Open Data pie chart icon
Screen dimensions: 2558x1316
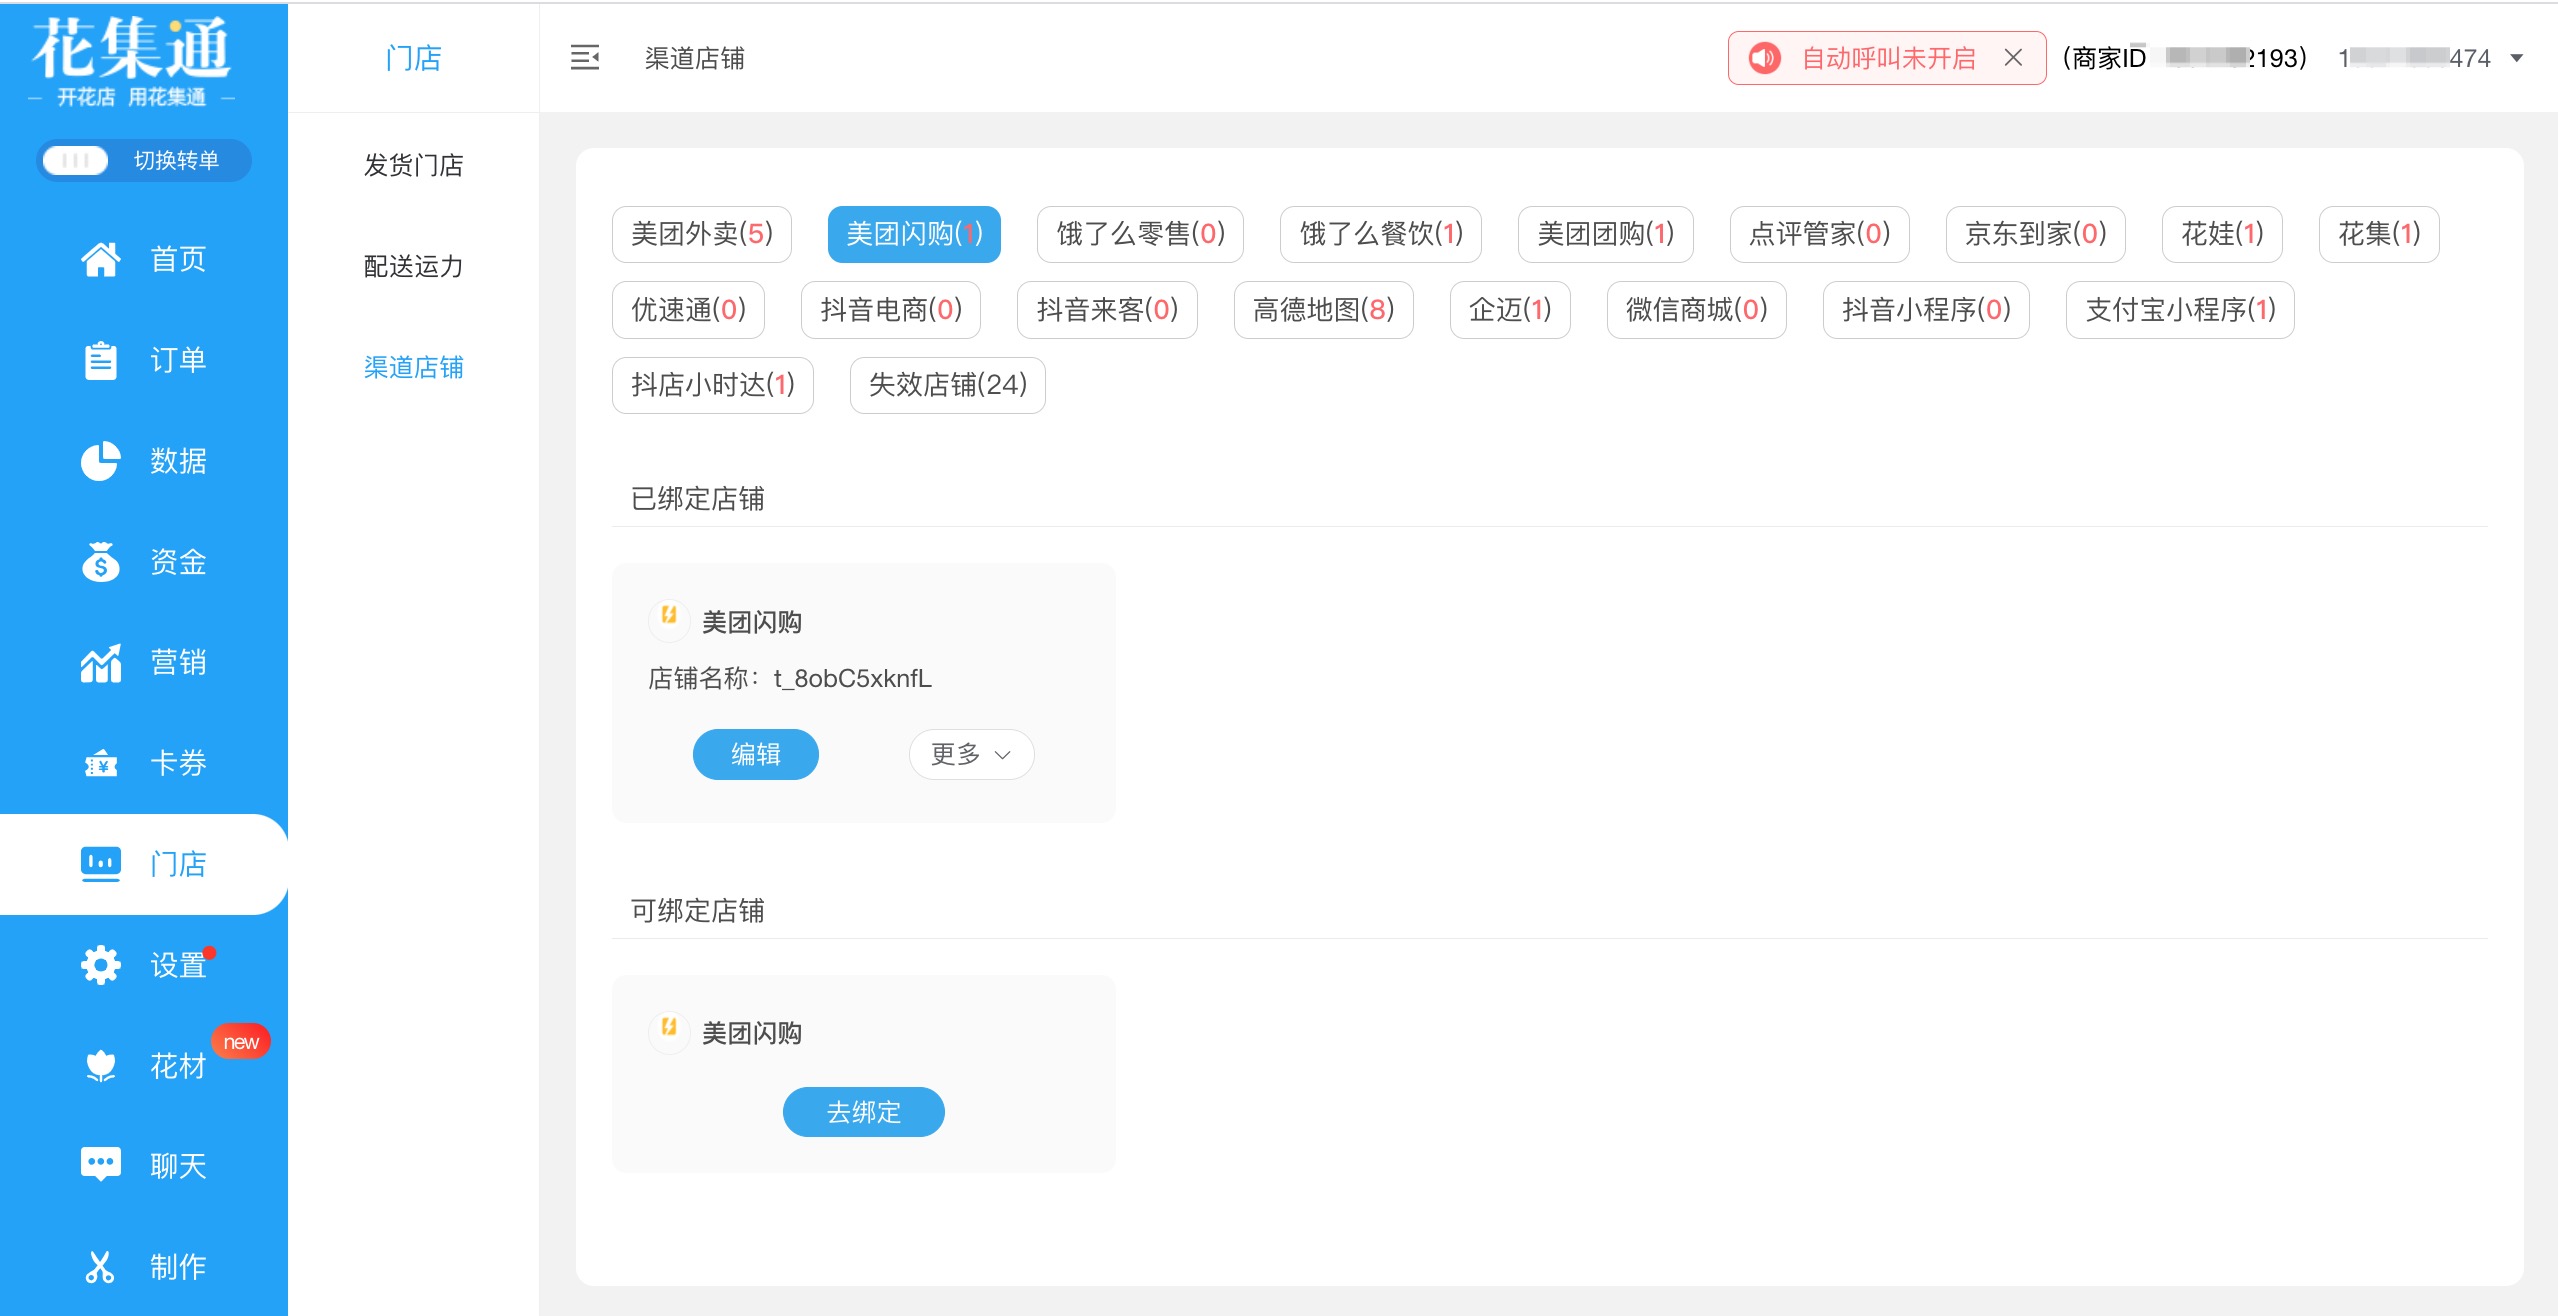click(x=100, y=461)
